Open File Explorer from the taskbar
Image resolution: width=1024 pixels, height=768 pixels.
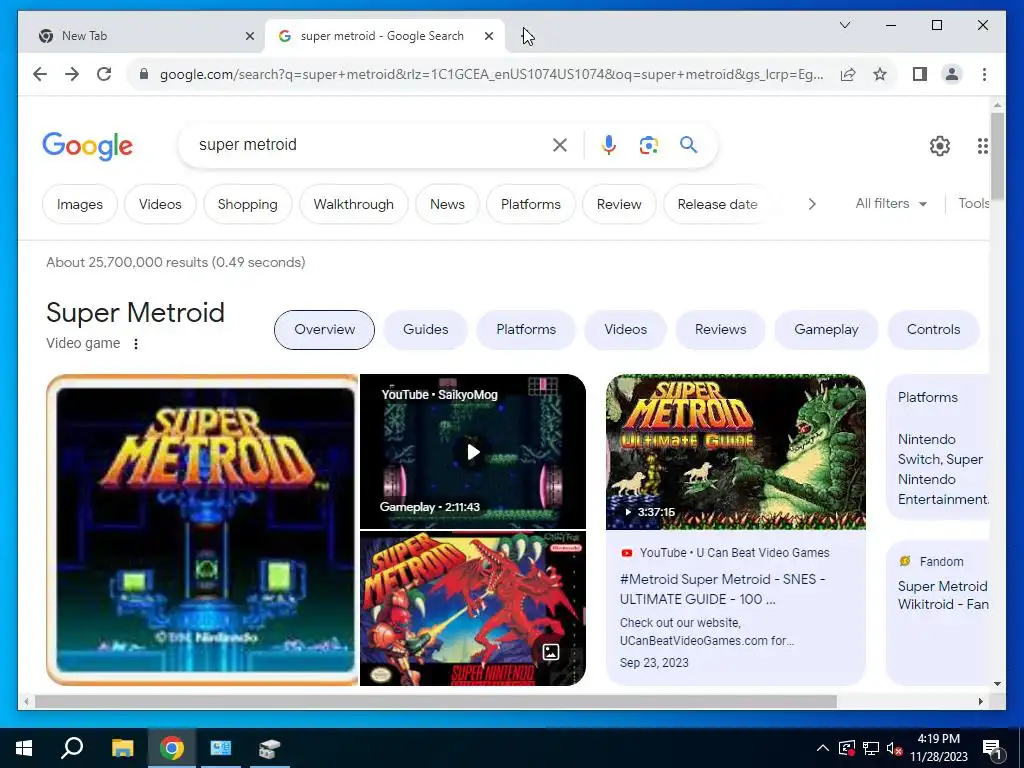122,748
